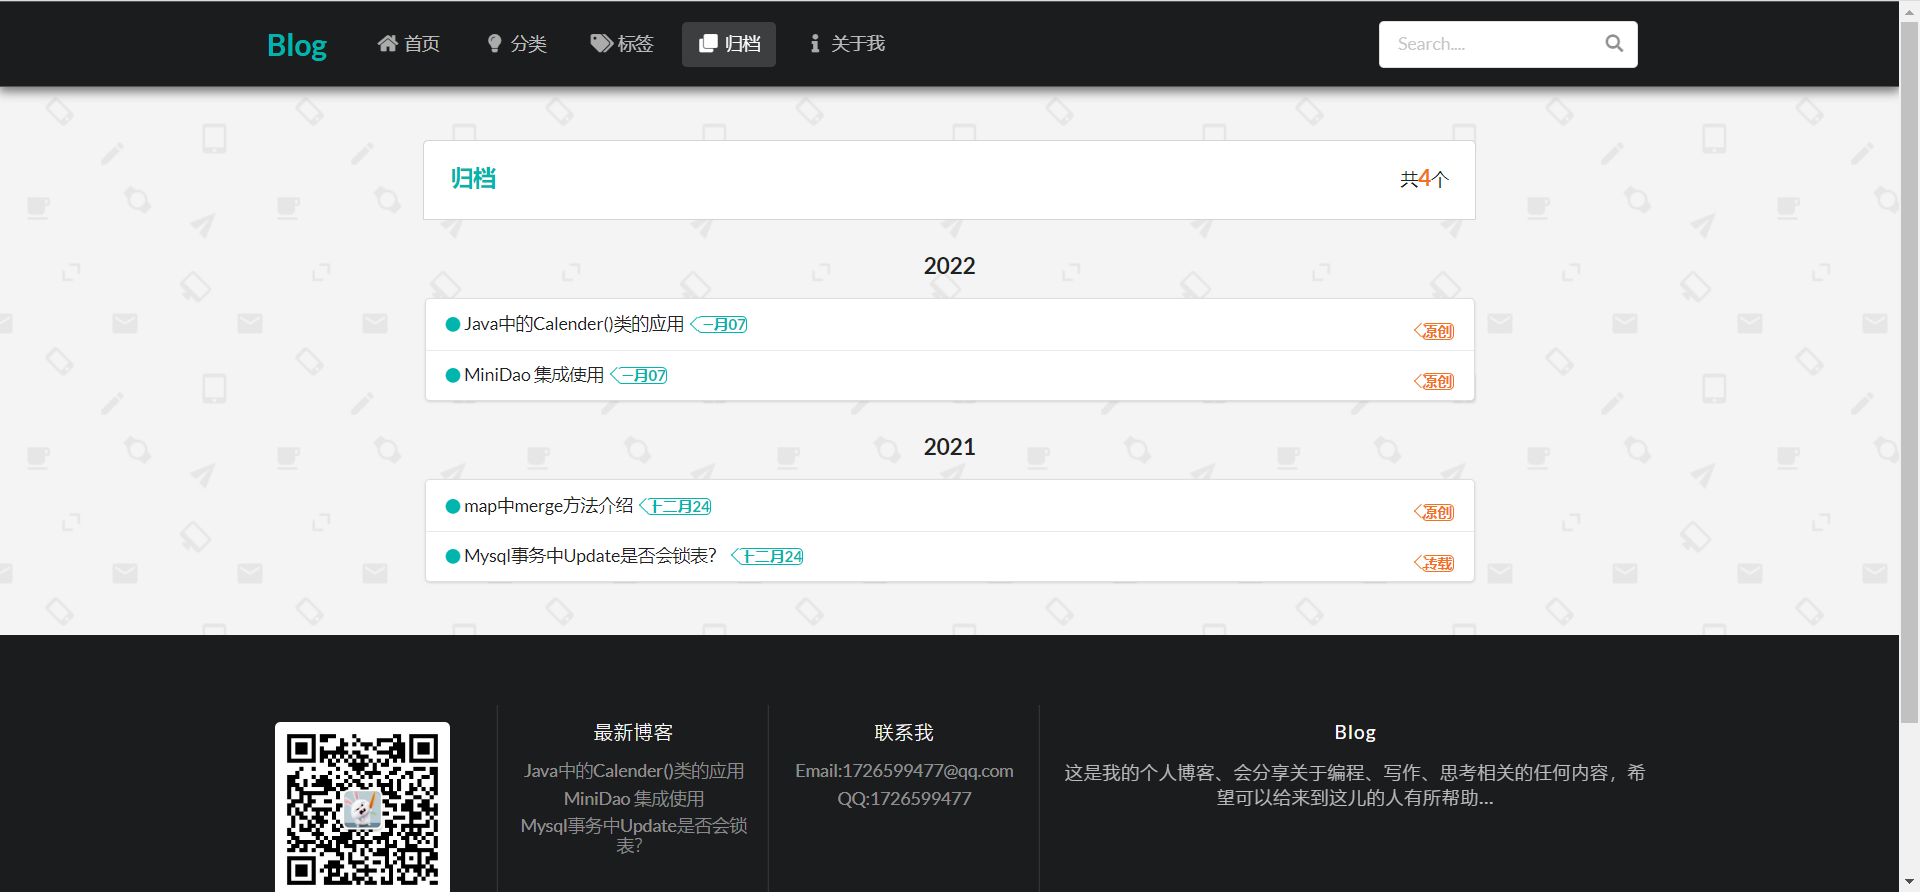Click 转载 label on Mysql row
Viewport: 1920px width, 892px height.
click(1434, 563)
